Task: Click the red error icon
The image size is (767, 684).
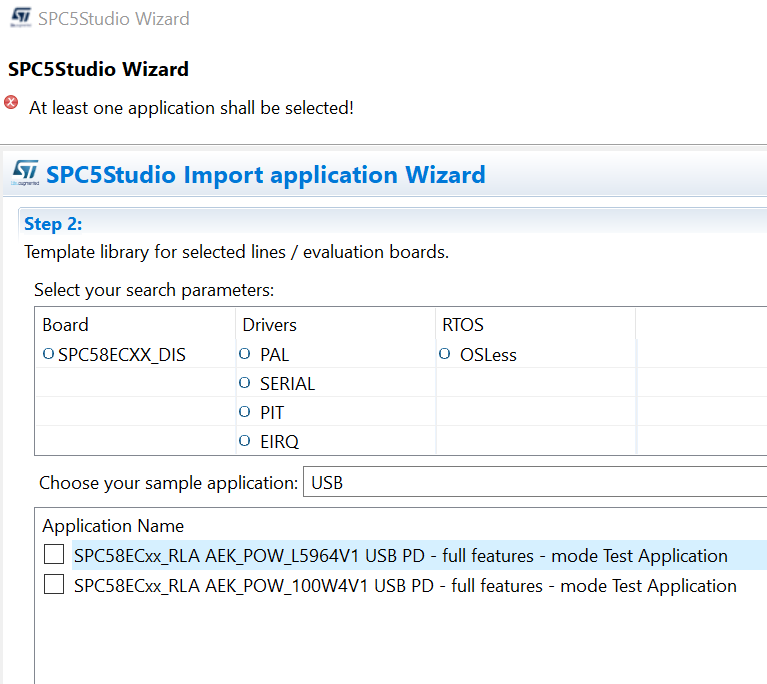Action: pos(12,102)
